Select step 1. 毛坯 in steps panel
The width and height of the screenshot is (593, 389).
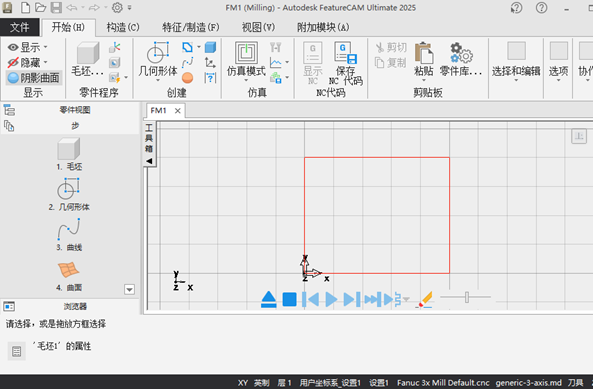coord(69,154)
